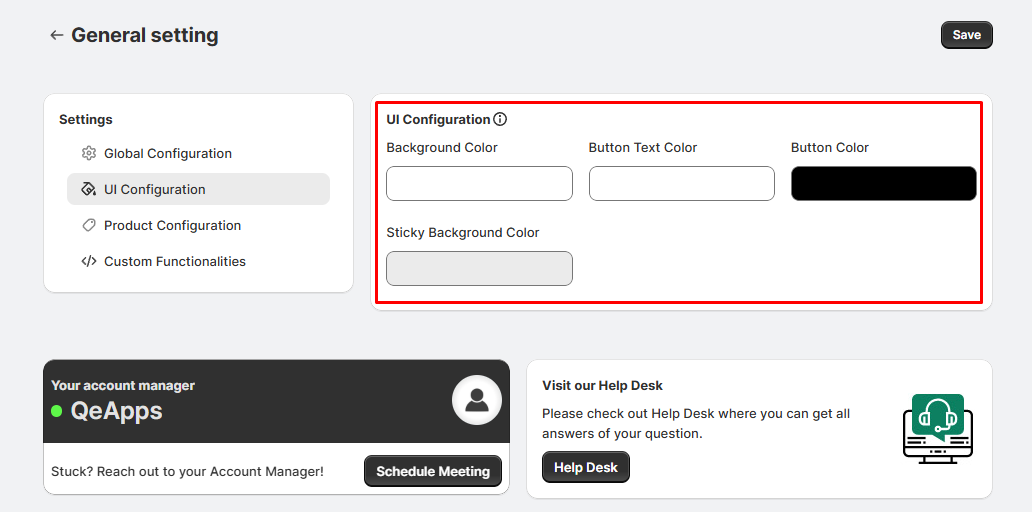1032x512 pixels.
Task: Click the gear icon for Global Configuration
Action: (x=89, y=153)
